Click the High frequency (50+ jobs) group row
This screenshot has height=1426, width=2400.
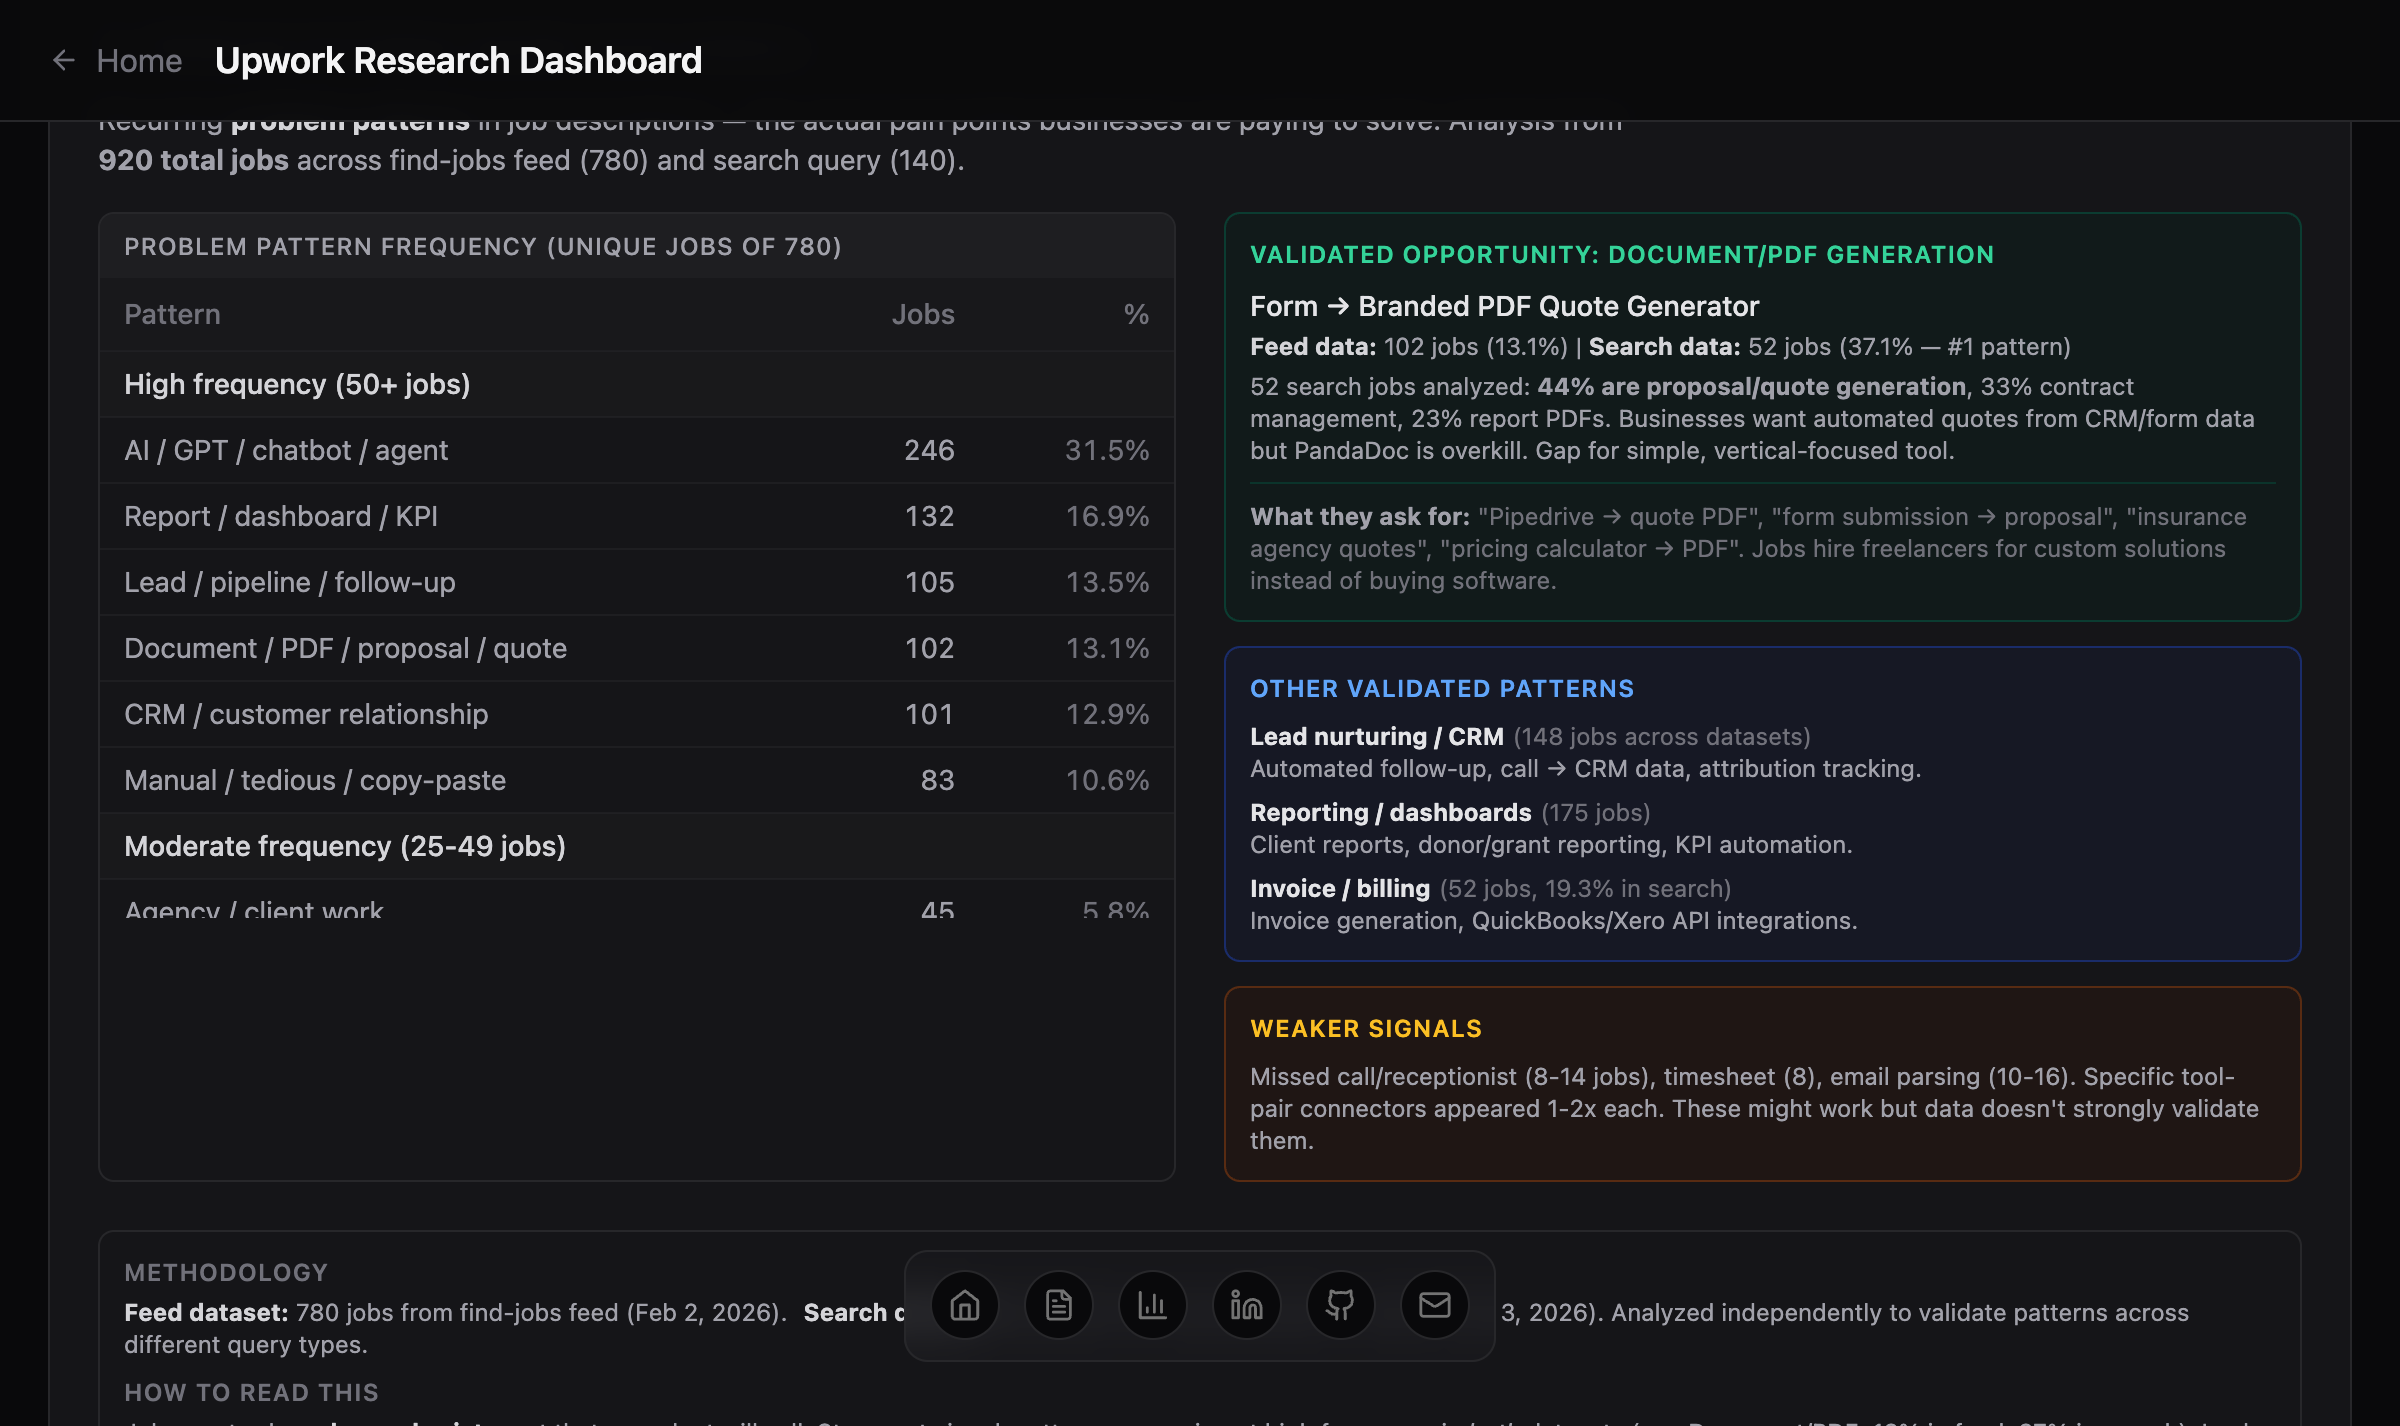coord(297,385)
